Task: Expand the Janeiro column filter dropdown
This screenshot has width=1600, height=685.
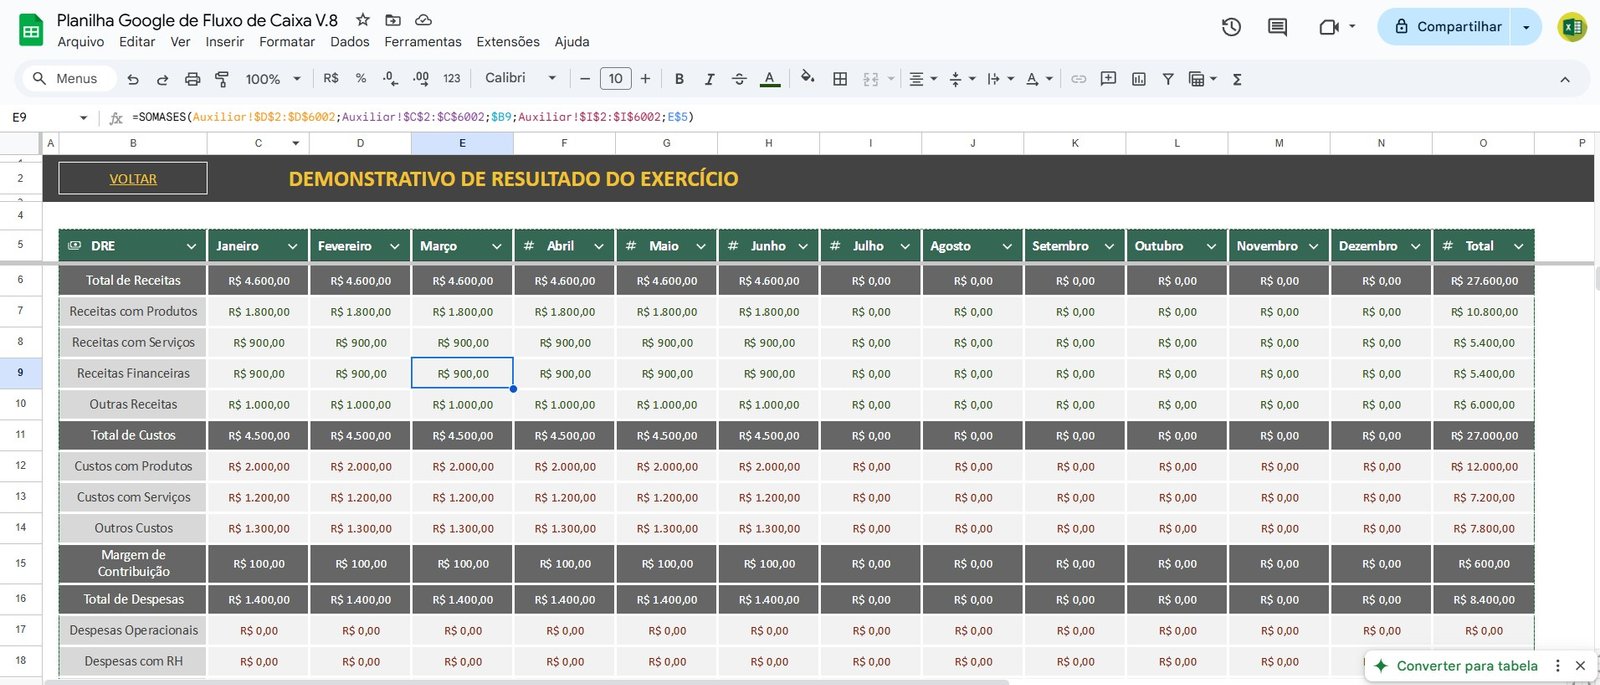Action: 293,246
